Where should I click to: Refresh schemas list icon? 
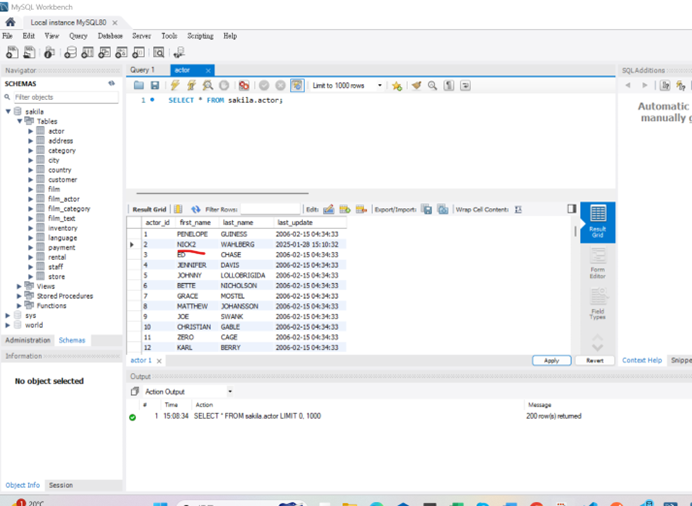(x=112, y=83)
